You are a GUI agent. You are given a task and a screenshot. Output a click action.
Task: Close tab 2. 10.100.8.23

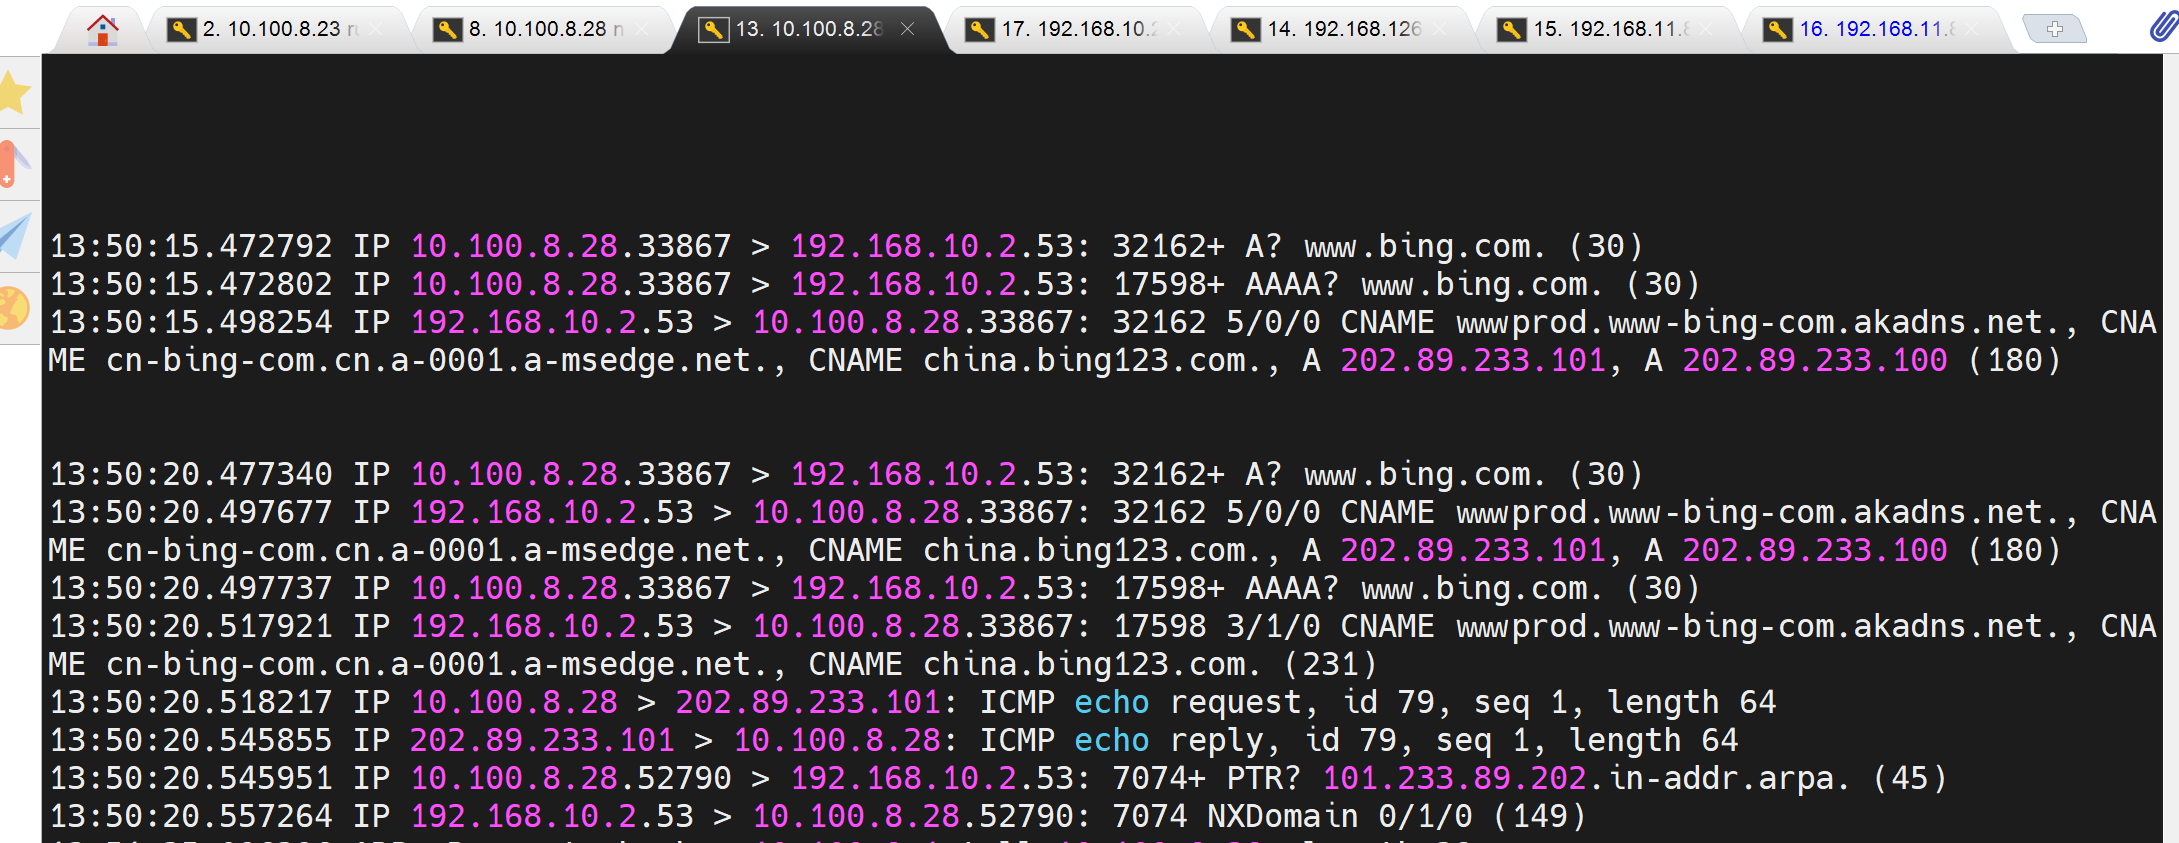coord(376,30)
